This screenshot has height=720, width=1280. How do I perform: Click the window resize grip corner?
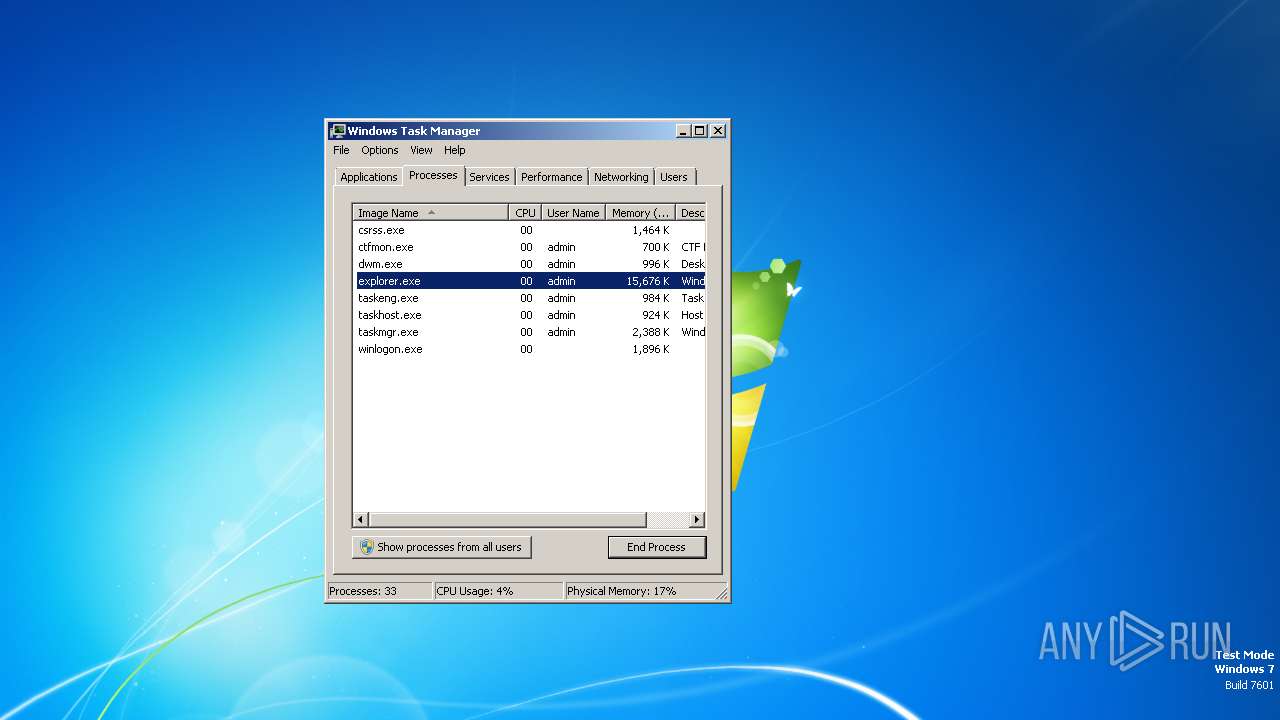(721, 593)
